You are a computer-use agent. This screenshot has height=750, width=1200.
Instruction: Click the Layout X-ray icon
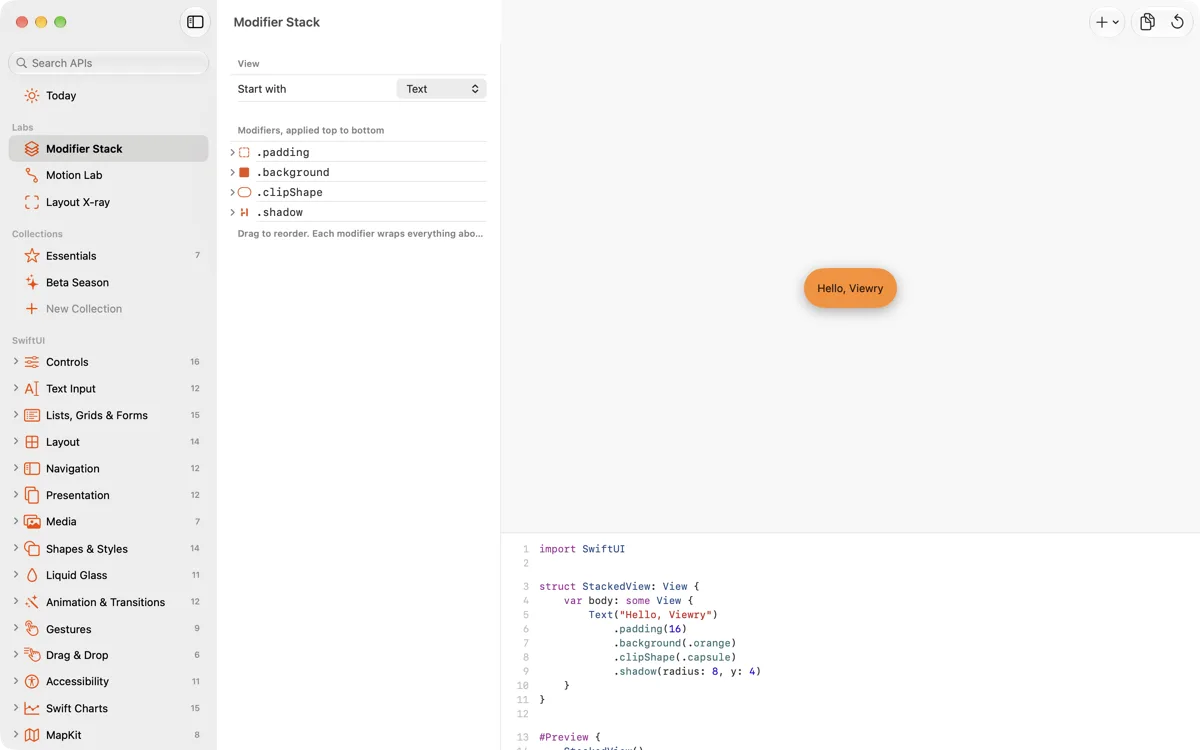point(32,202)
